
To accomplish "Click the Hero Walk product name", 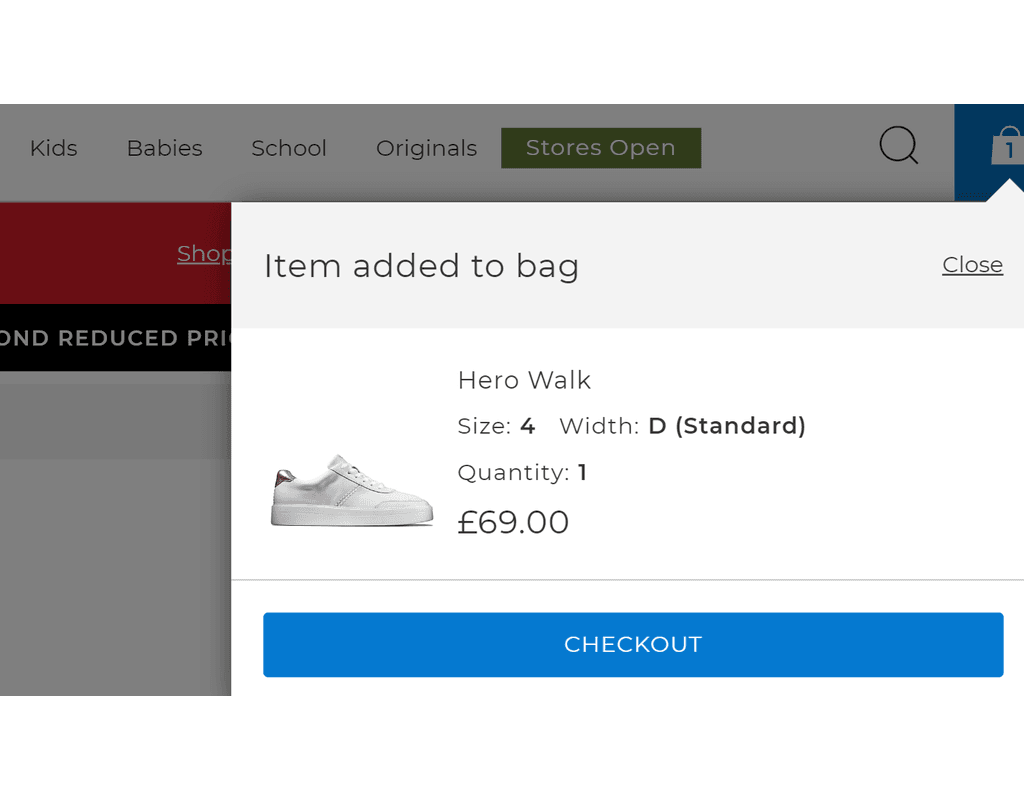I will pos(524,380).
